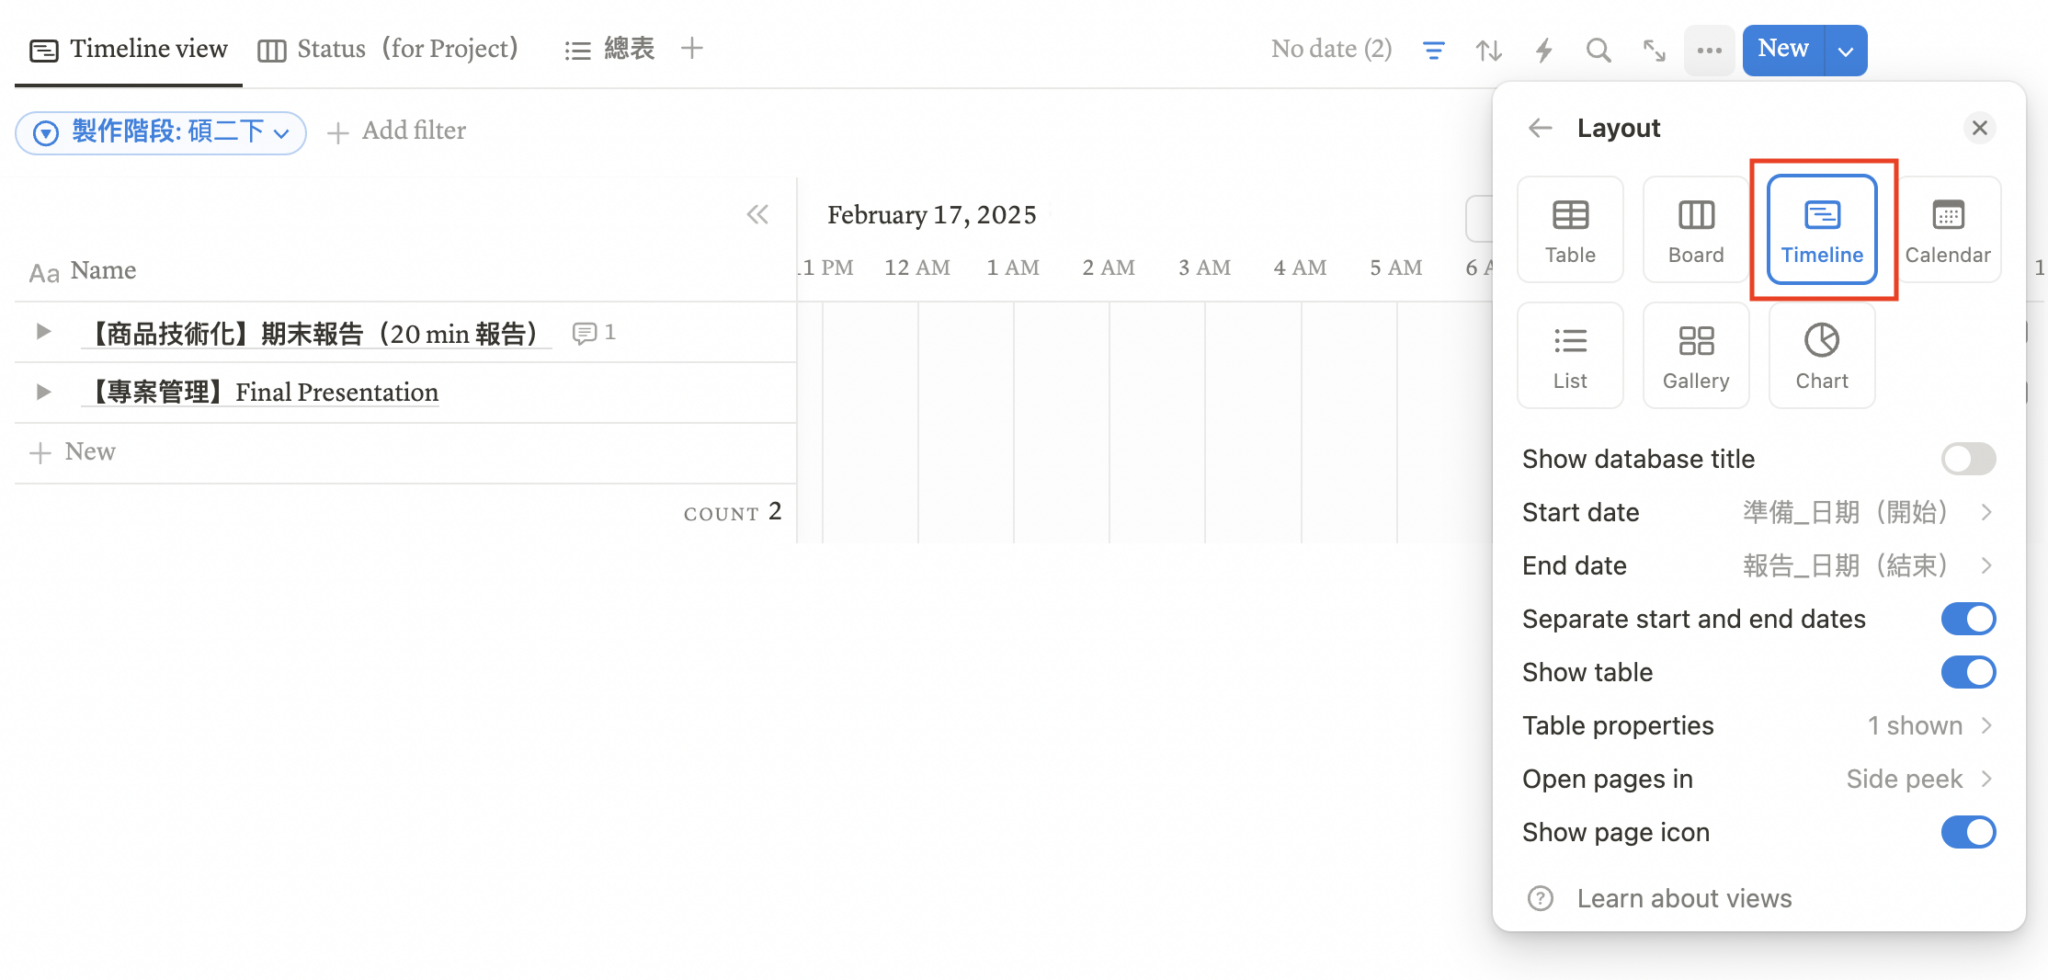Select the Table layout icon

[x=1569, y=228]
